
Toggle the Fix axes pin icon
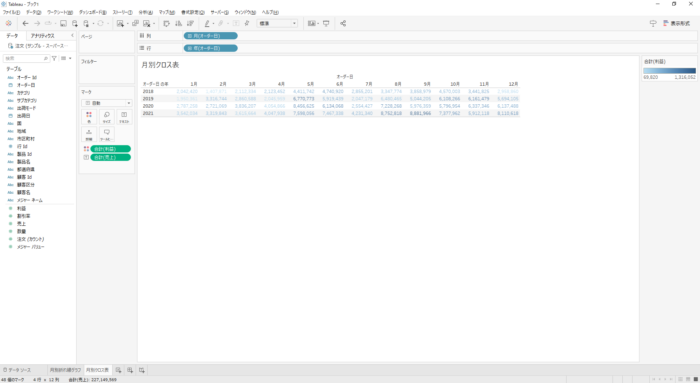[x=247, y=23]
